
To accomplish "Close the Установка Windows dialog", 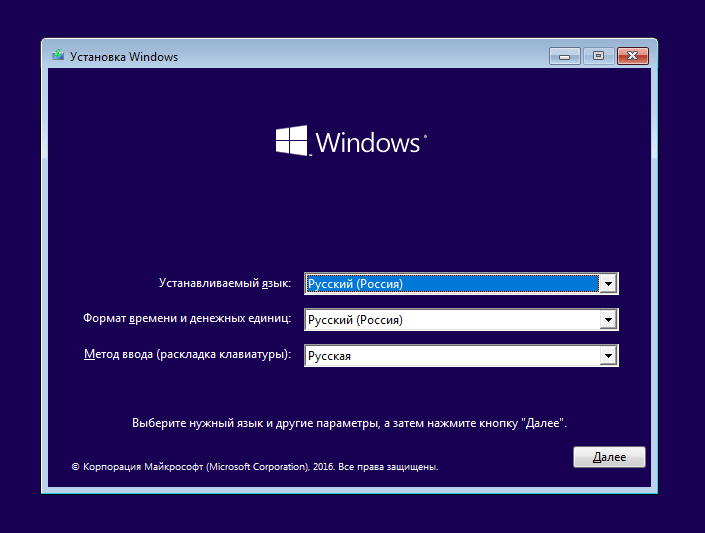I will tap(633, 56).
